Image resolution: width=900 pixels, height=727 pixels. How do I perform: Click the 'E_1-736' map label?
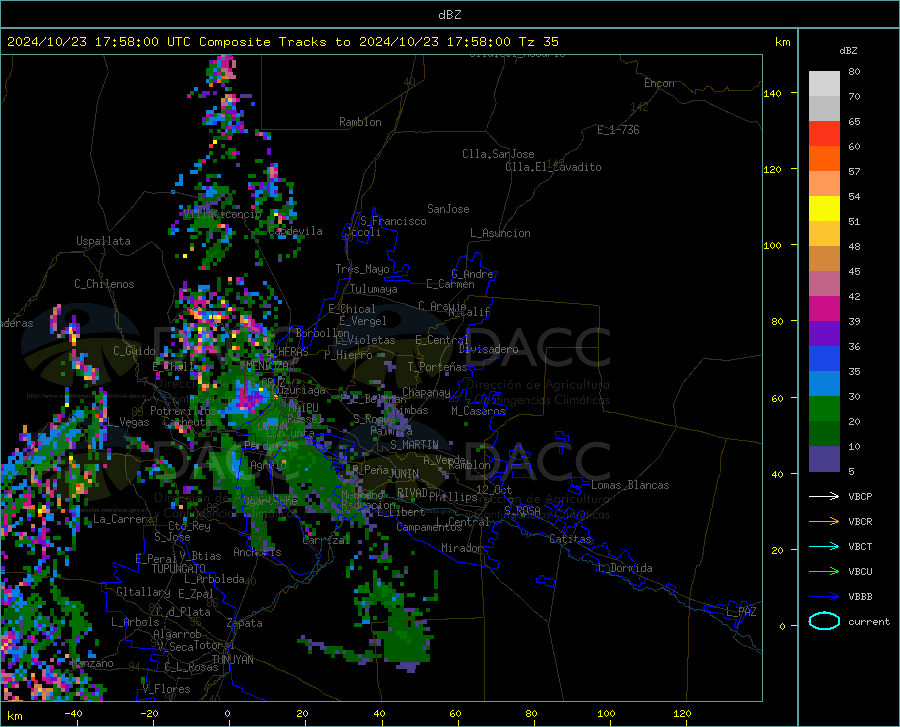coord(618,130)
